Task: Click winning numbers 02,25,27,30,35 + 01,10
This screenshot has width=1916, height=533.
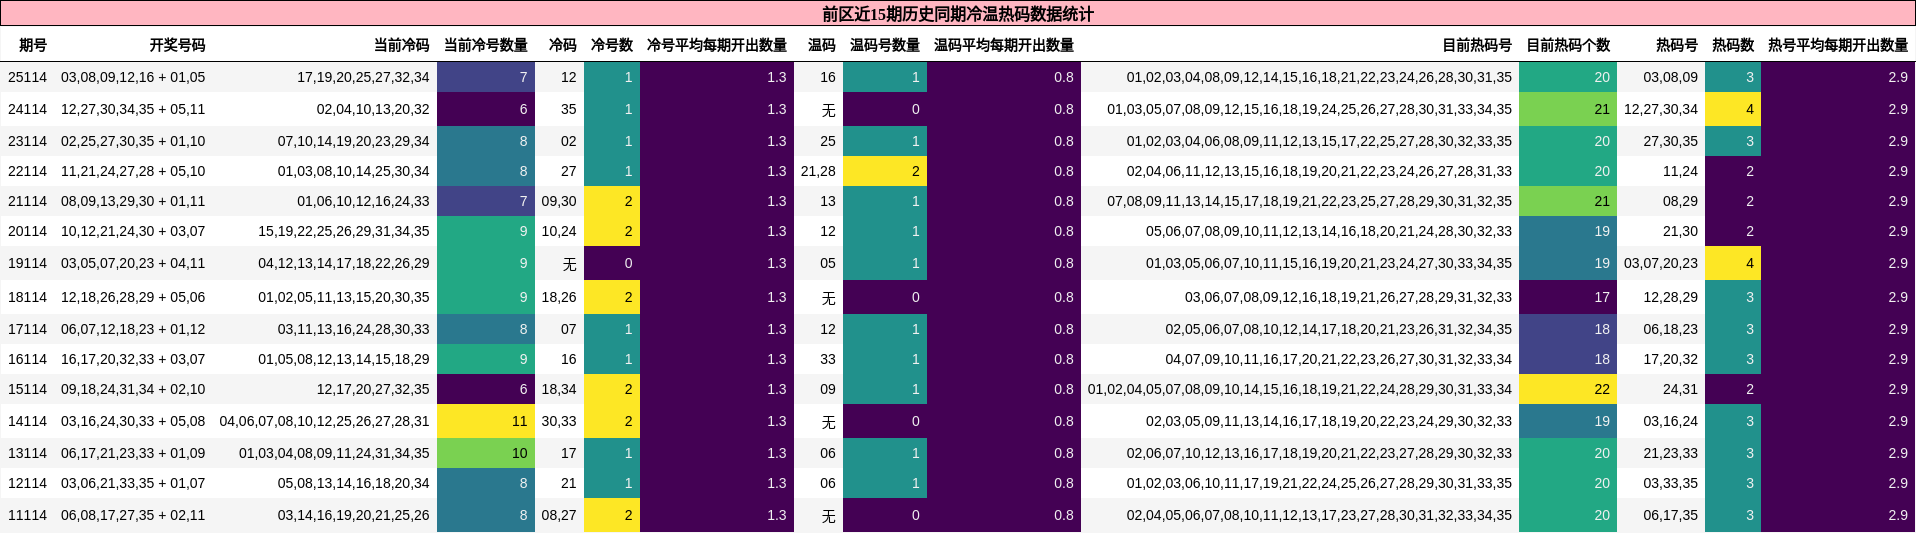Action: point(133,141)
